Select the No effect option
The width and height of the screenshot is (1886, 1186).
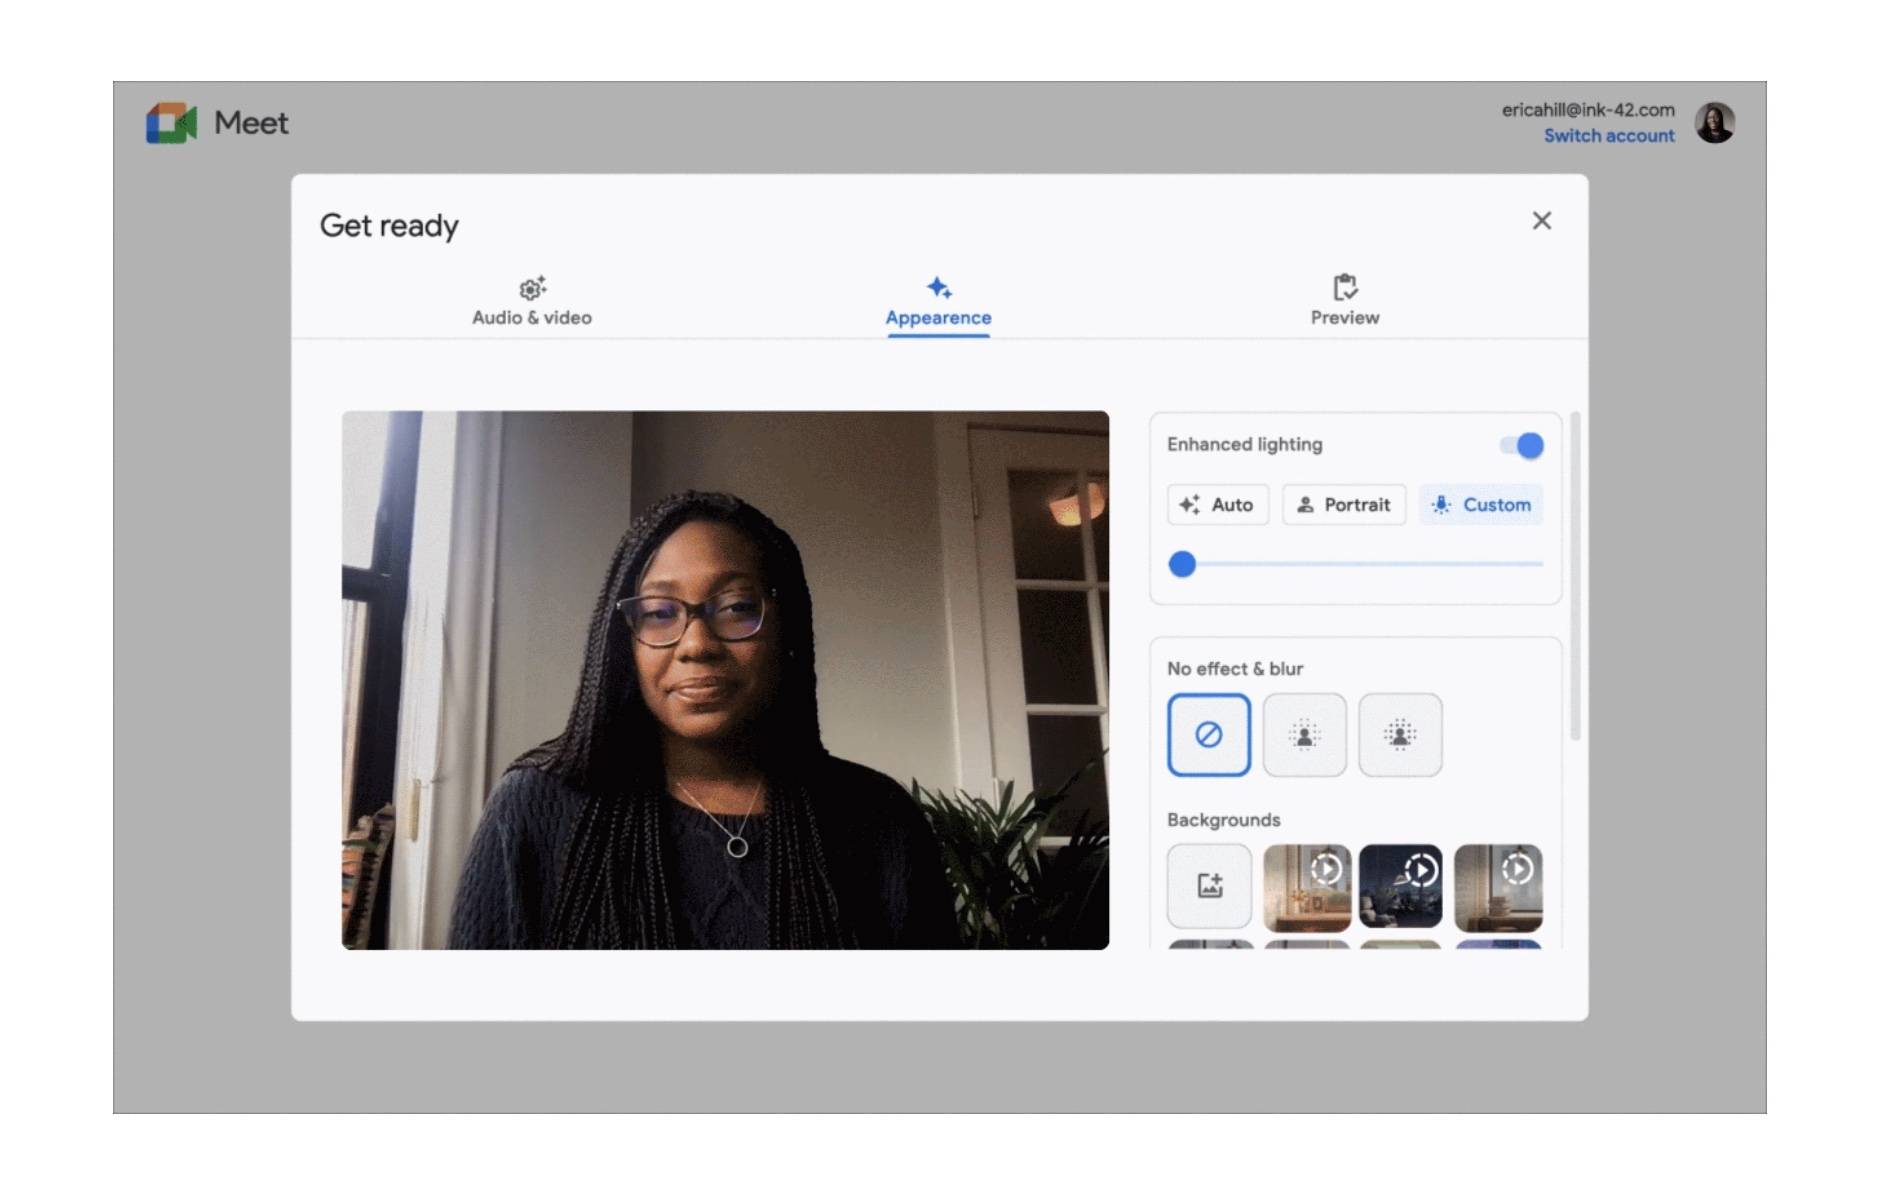point(1208,735)
